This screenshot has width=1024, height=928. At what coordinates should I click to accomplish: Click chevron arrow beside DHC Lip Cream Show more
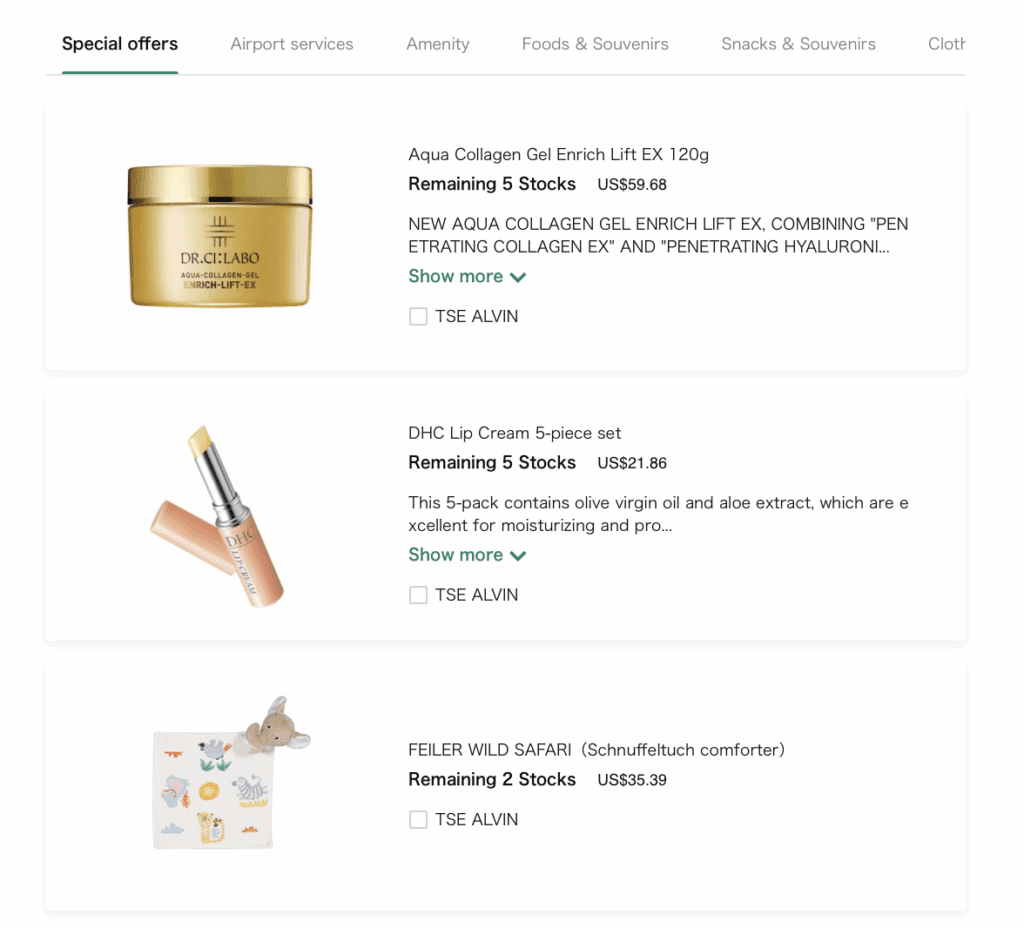(518, 556)
